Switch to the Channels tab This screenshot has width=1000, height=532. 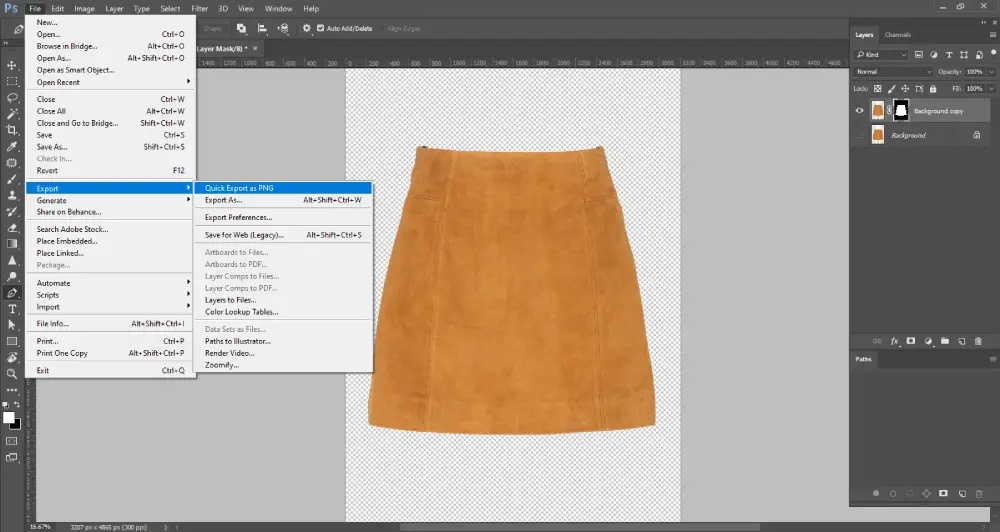click(897, 34)
